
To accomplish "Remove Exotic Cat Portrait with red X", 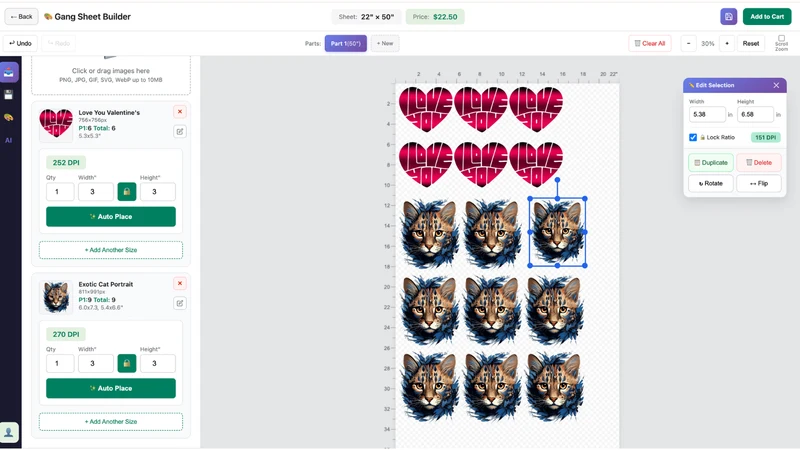I will 180,283.
